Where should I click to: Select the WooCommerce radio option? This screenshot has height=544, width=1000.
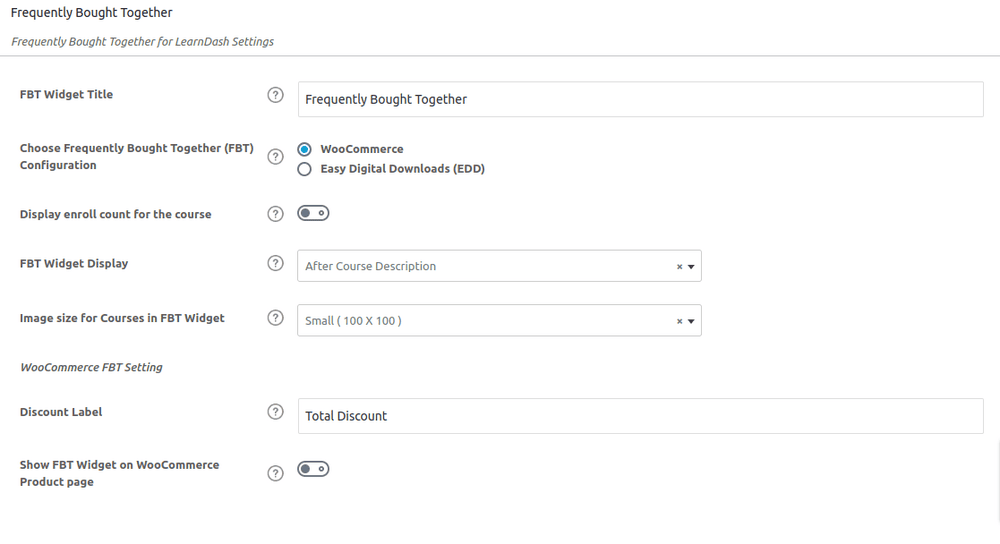(304, 149)
